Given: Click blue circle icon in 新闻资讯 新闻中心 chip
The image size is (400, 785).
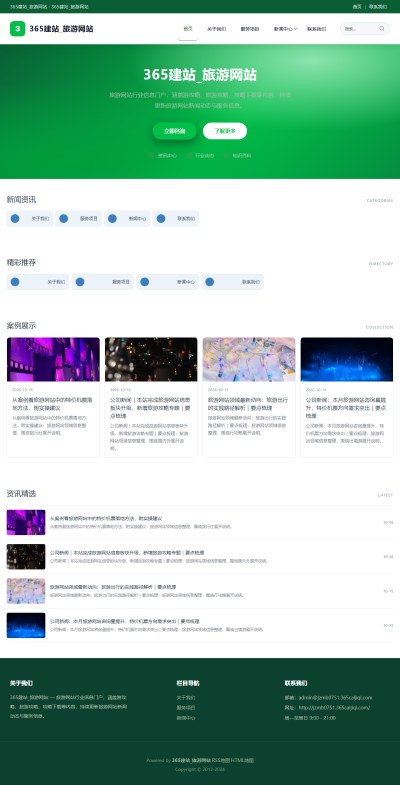Looking at the screenshot, I should [x=112, y=218].
